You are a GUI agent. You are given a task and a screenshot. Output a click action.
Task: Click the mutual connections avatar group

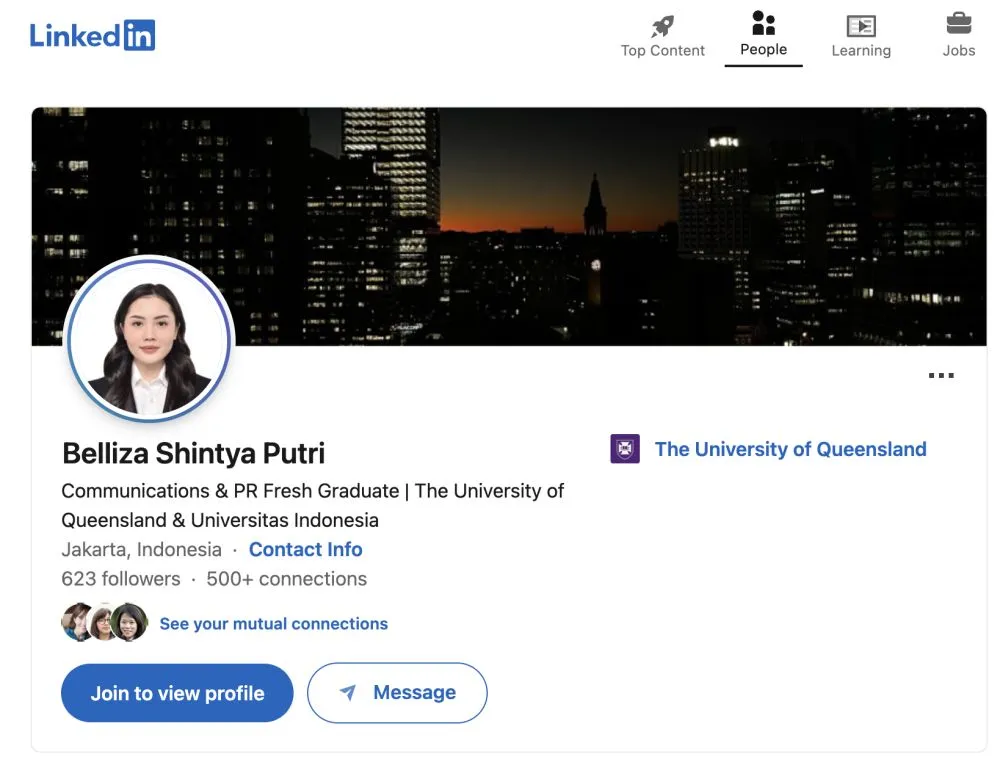[105, 622]
